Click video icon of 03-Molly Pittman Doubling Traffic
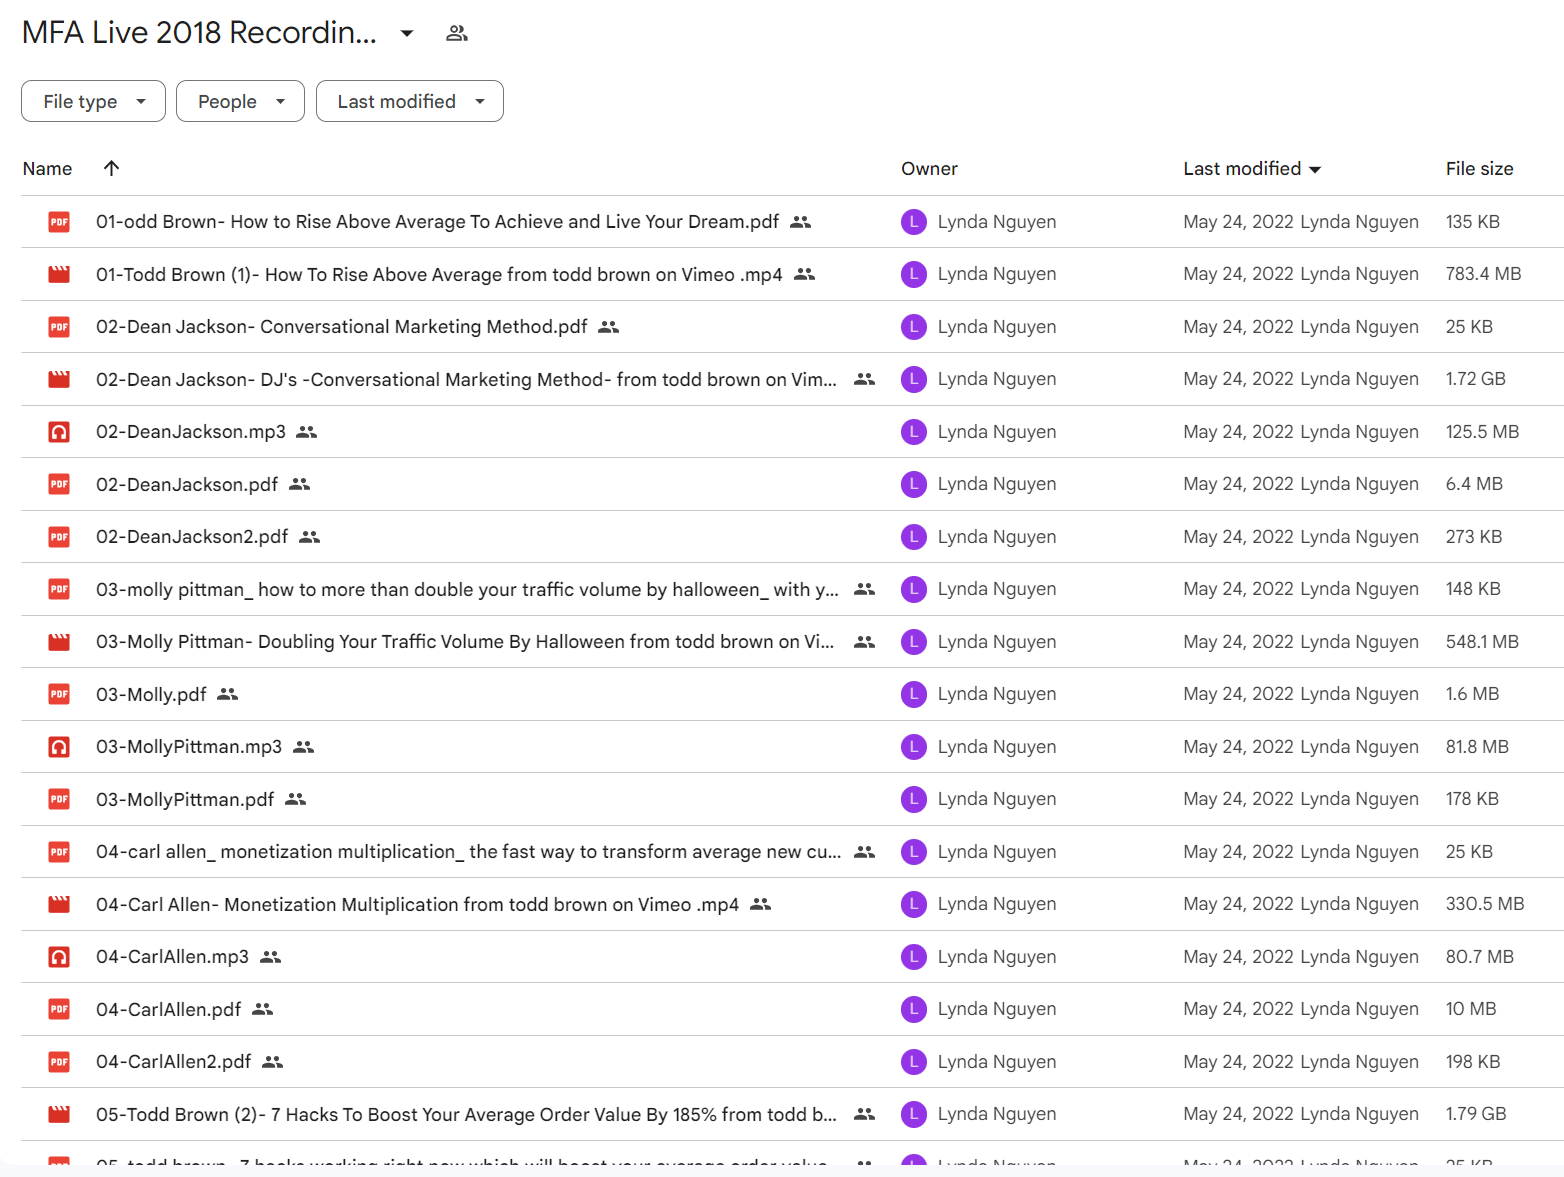Viewport: 1564px width, 1177px height. [59, 642]
